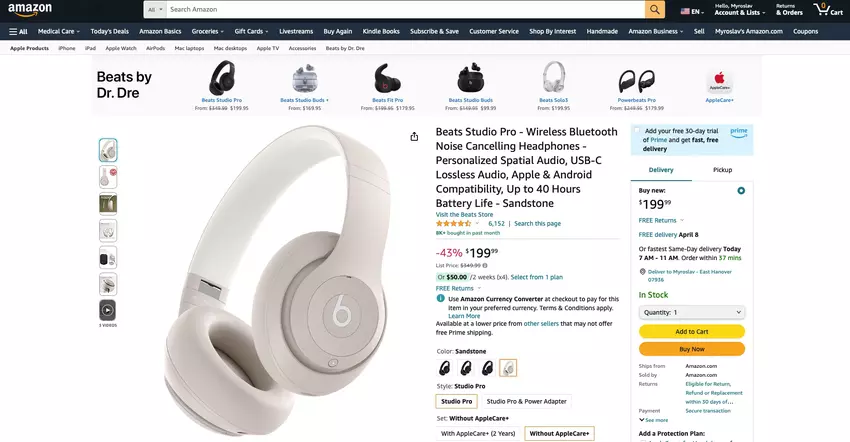
Task: Open the Beats Studio Buds + product image
Action: tap(304, 79)
